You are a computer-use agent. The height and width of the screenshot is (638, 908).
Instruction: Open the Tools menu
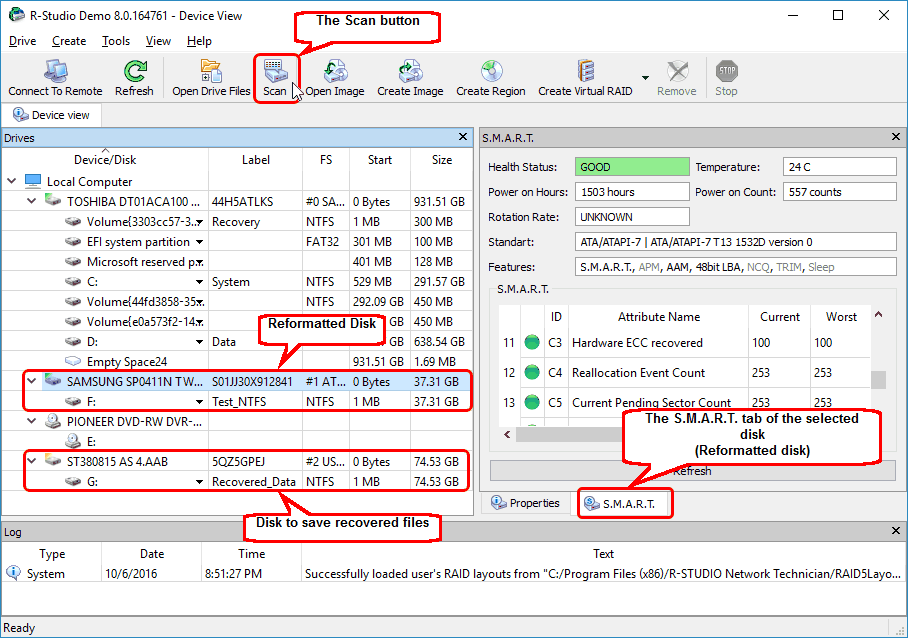[x=116, y=41]
